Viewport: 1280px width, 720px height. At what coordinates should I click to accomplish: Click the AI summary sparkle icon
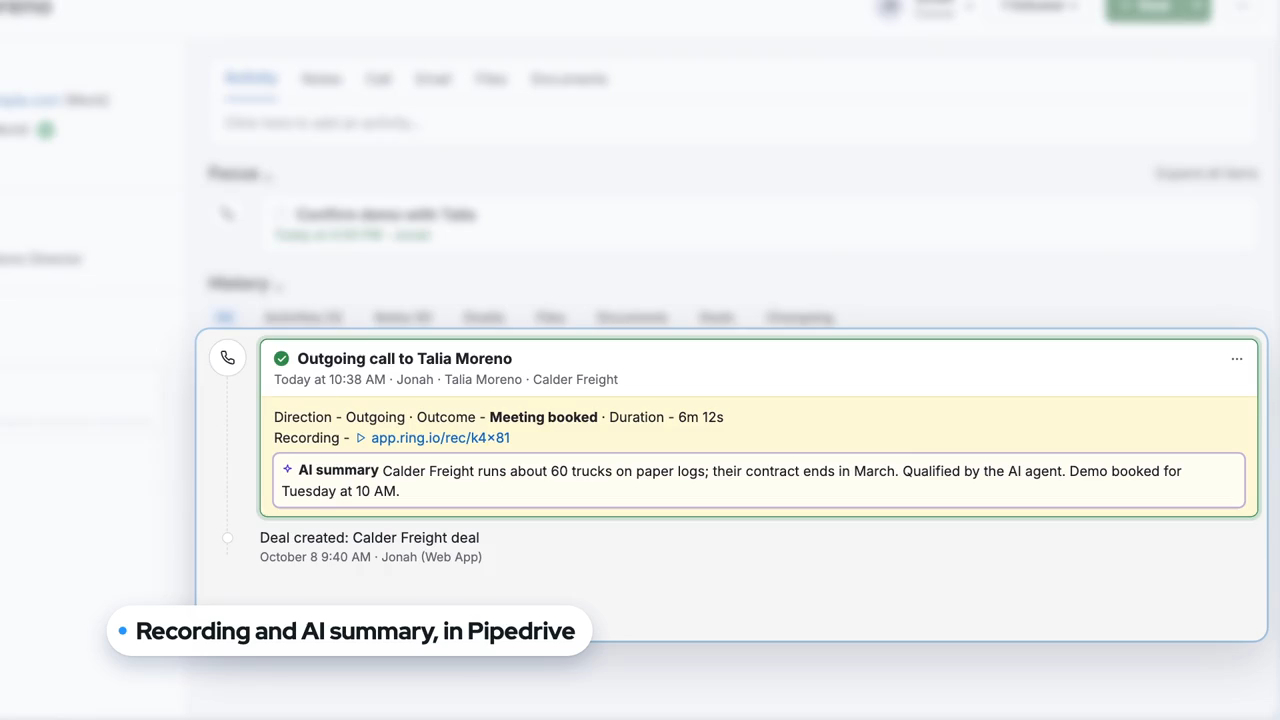point(288,469)
